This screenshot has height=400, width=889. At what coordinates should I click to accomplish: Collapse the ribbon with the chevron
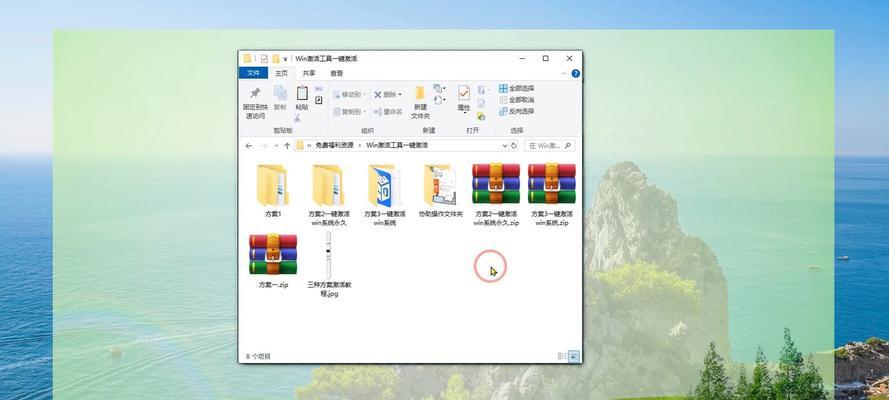tap(564, 74)
